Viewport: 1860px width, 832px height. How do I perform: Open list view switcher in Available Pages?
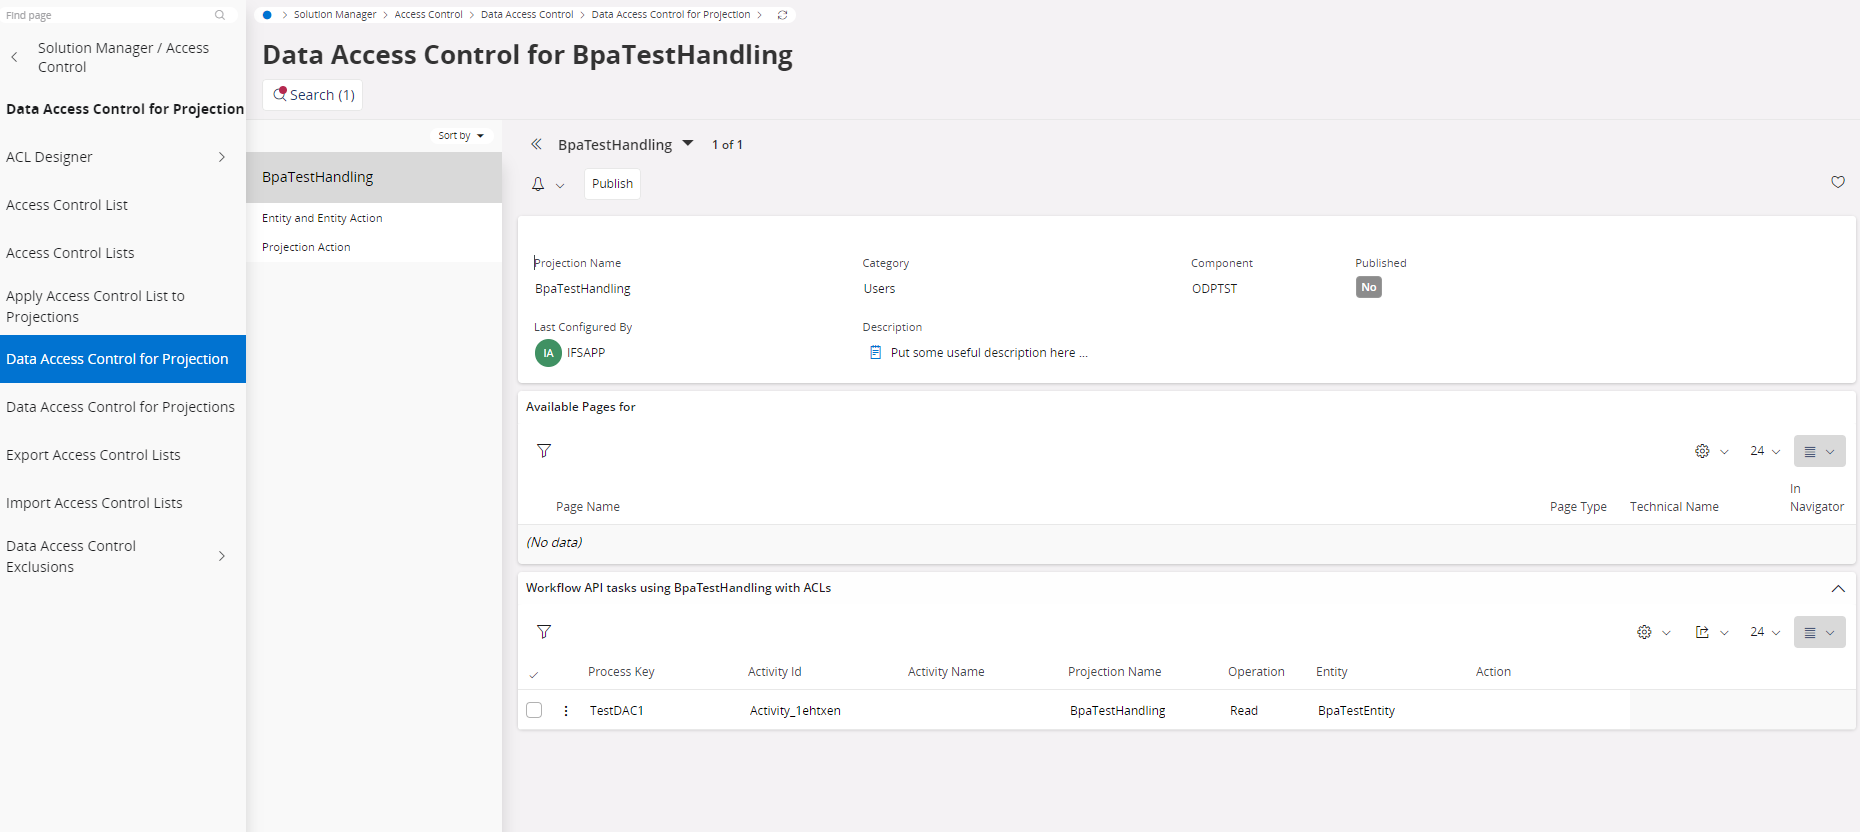[1820, 451]
